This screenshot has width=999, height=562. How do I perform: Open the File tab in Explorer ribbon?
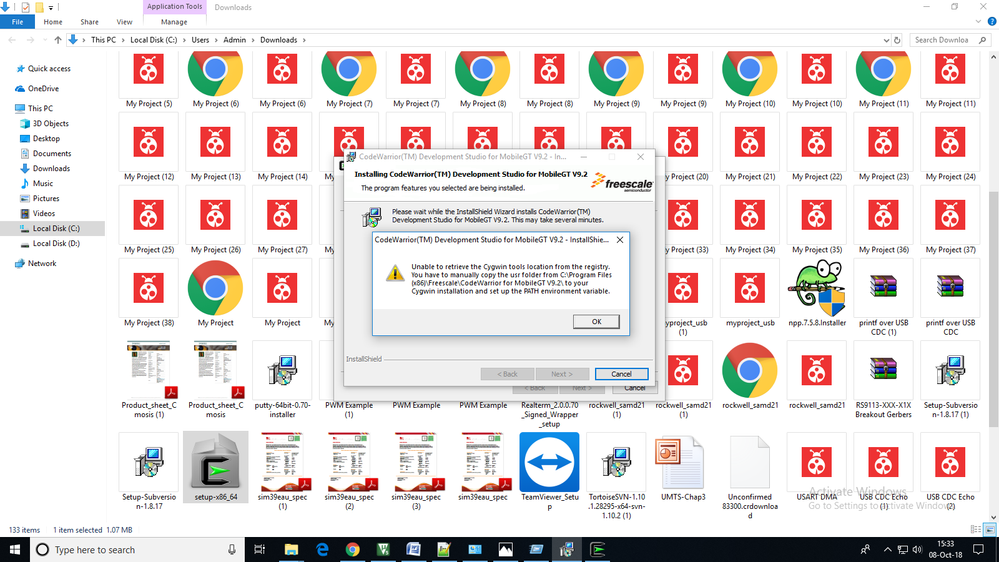[x=17, y=22]
